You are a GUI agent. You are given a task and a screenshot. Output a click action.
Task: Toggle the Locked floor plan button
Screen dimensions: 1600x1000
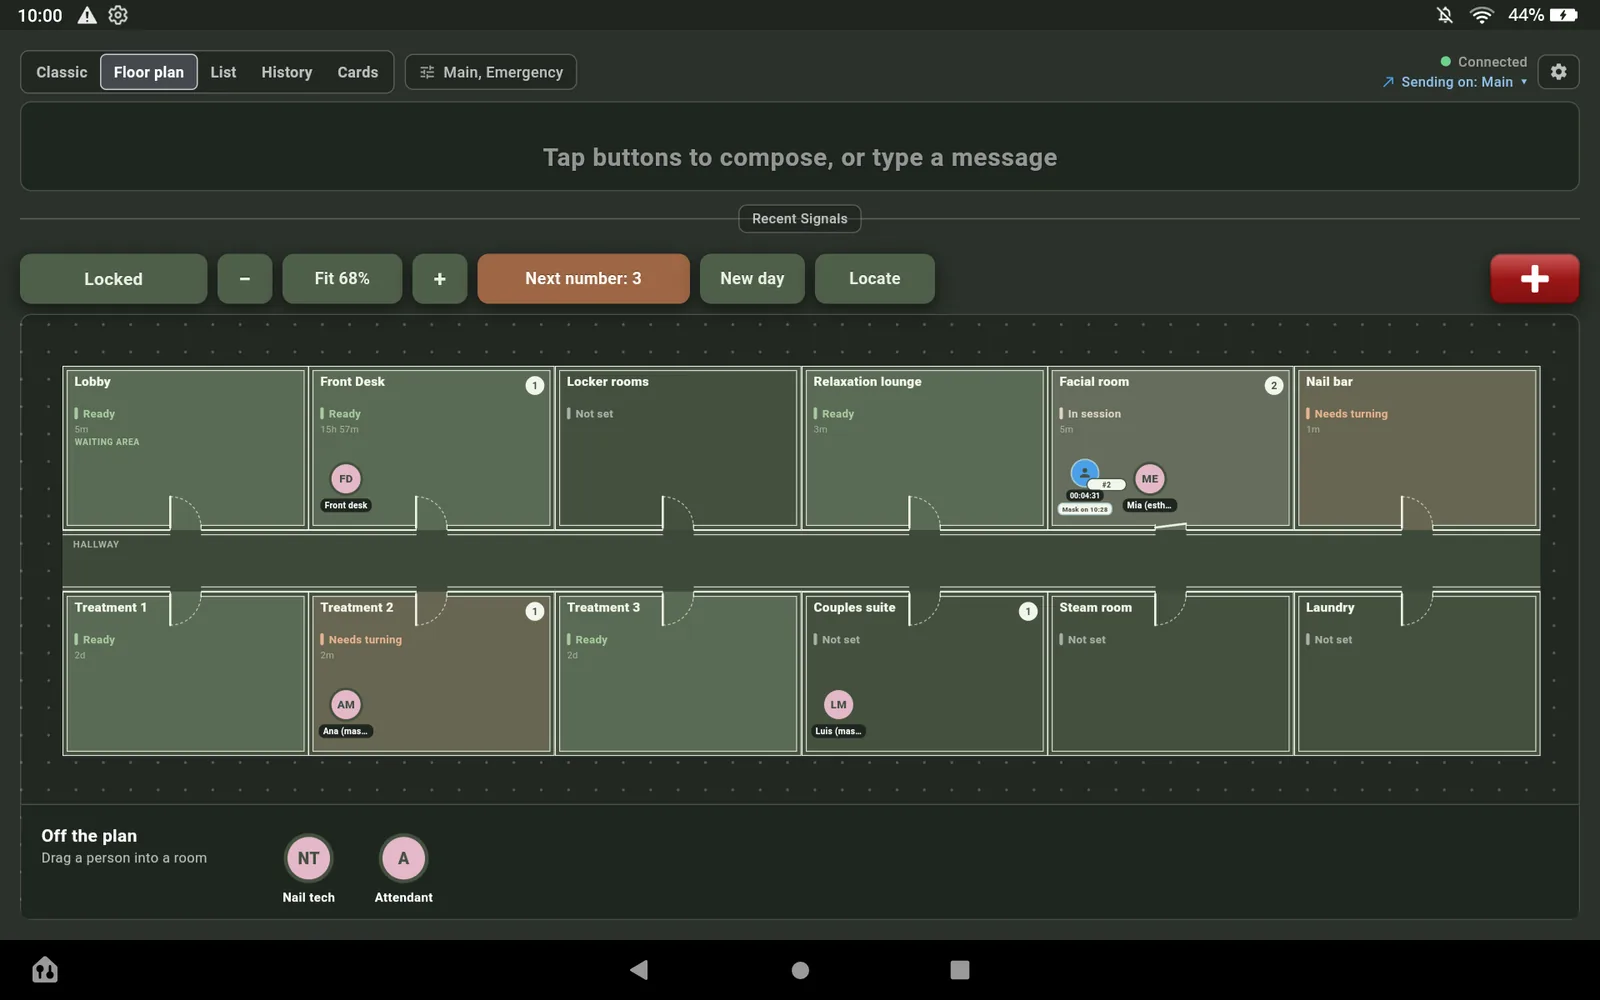(113, 279)
